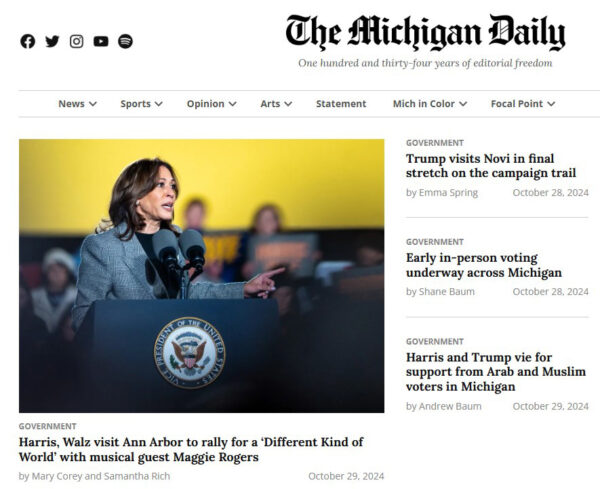Open the Harris rally photo thumbnail
Viewport: 600px width, 489px height.
point(202,275)
